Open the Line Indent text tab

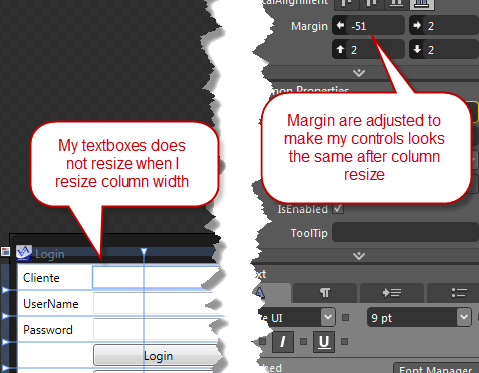pos(392,293)
